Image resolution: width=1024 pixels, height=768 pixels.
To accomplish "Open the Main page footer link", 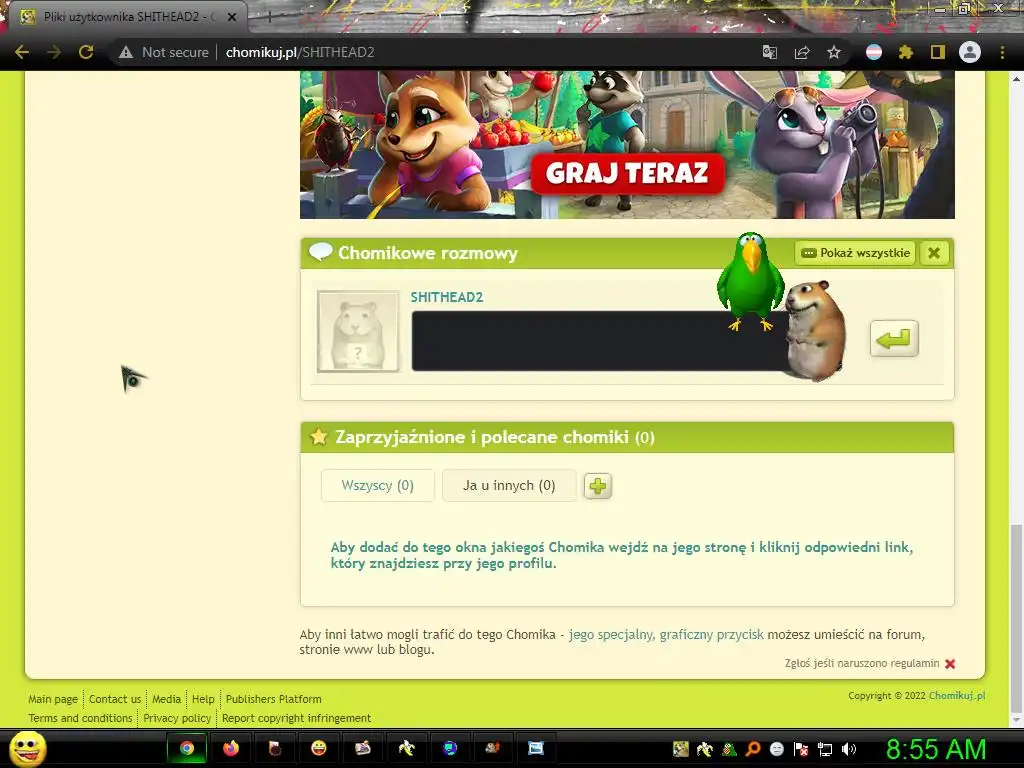I will click(x=53, y=699).
